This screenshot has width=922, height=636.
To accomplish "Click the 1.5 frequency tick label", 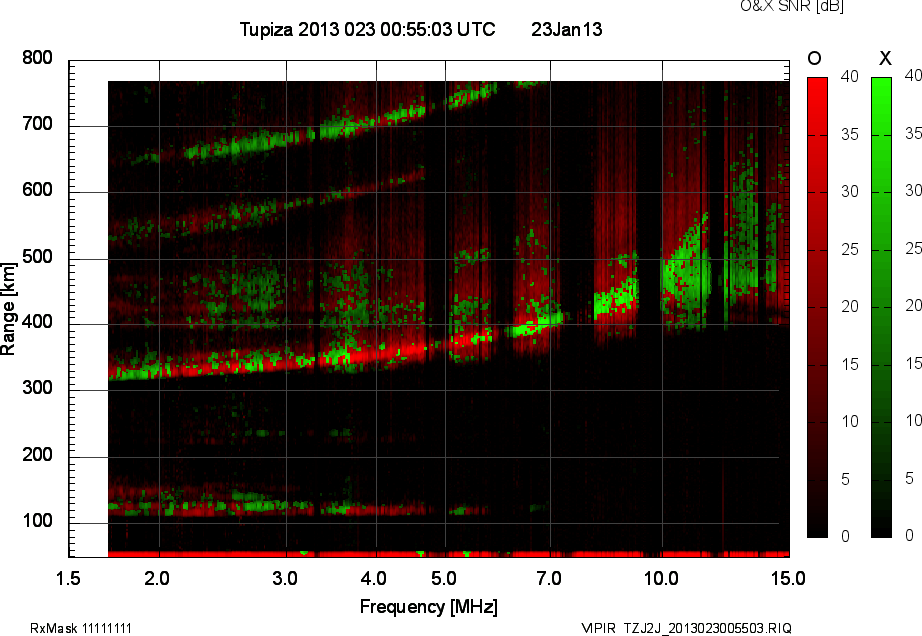I will click(x=68, y=578).
